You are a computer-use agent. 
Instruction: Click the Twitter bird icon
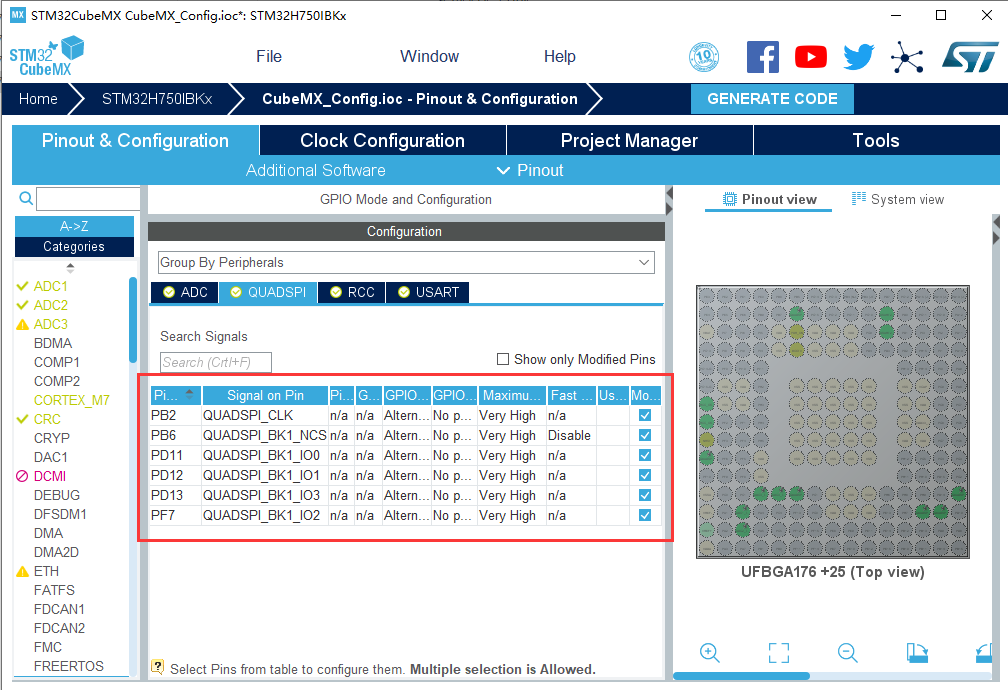[x=858, y=57]
